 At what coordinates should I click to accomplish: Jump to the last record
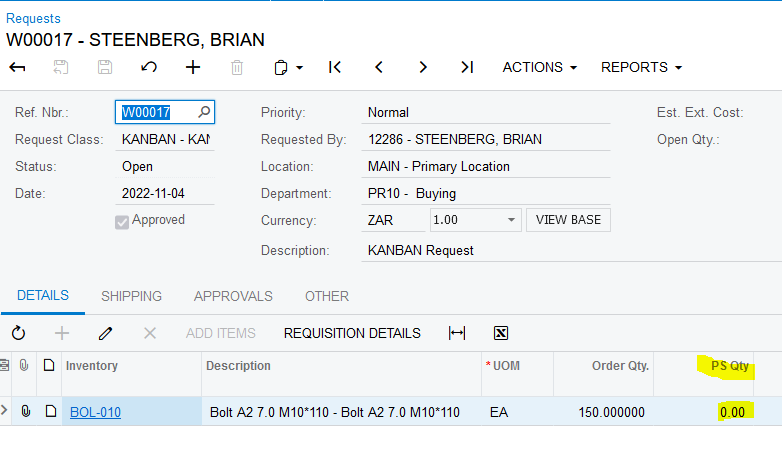click(466, 67)
